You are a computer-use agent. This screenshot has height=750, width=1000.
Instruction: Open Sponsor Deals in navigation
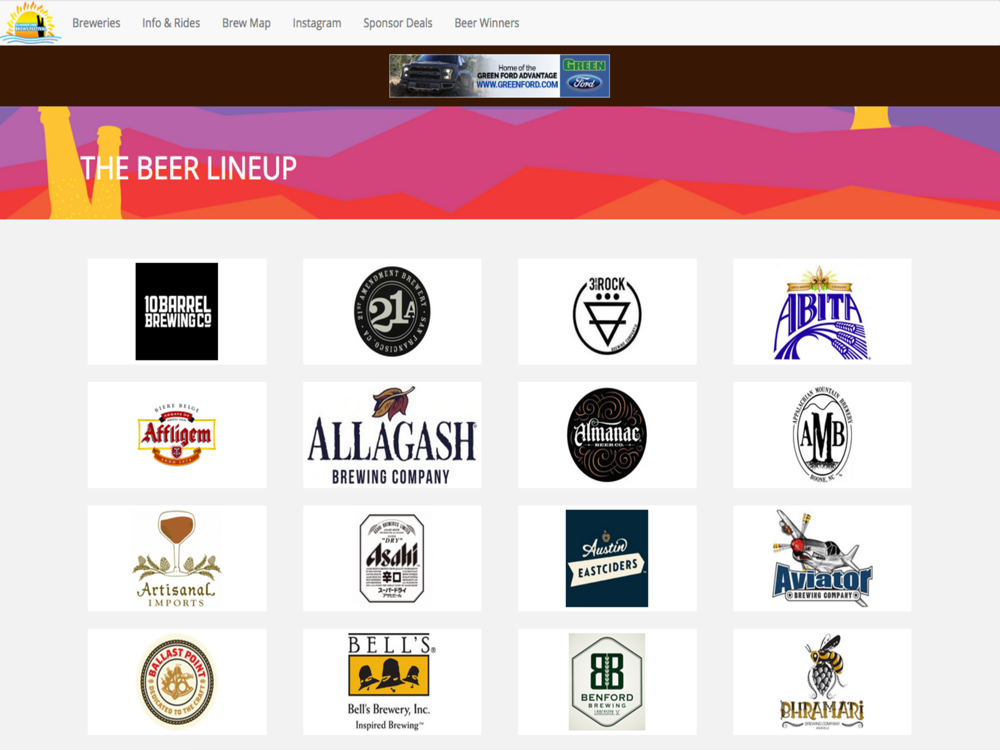tap(398, 23)
